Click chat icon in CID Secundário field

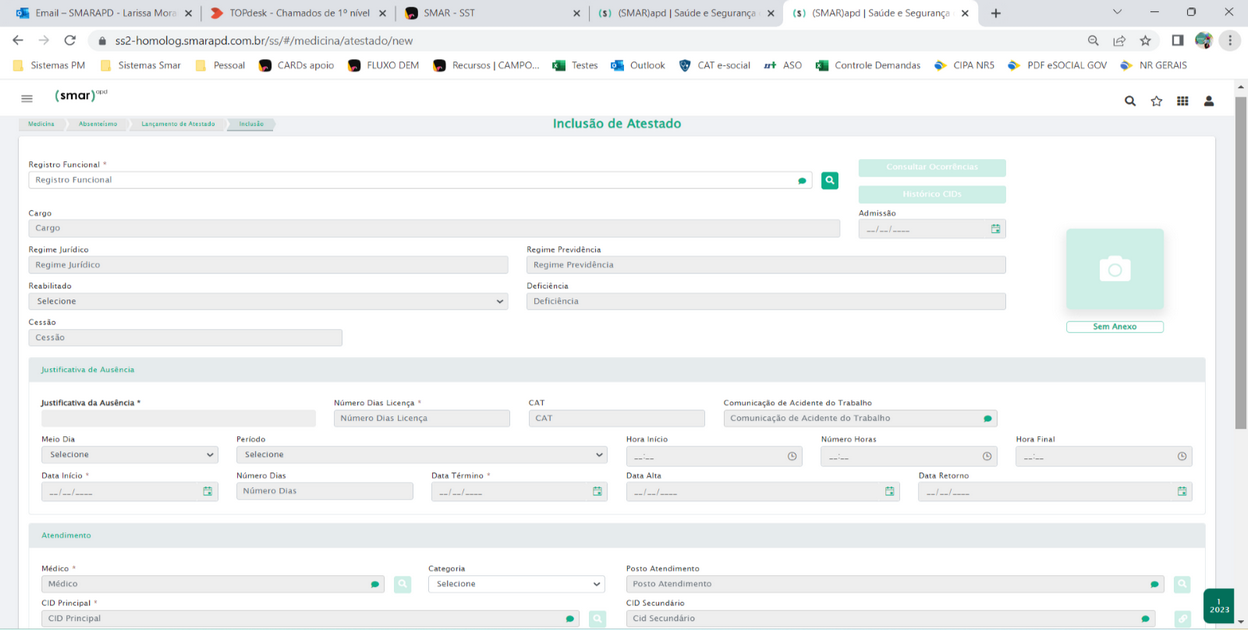tap(1145, 619)
